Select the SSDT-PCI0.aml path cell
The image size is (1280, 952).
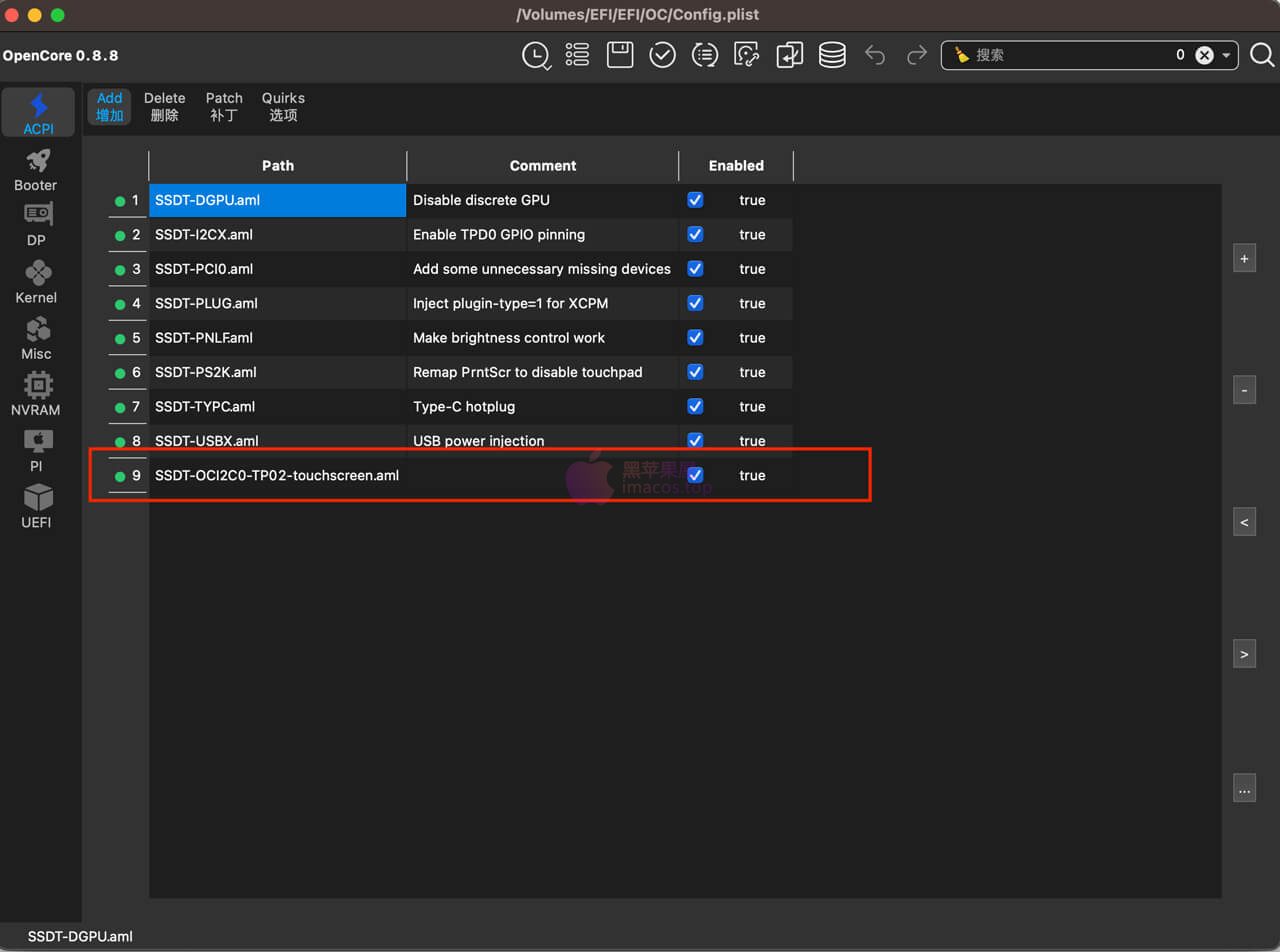[278, 268]
